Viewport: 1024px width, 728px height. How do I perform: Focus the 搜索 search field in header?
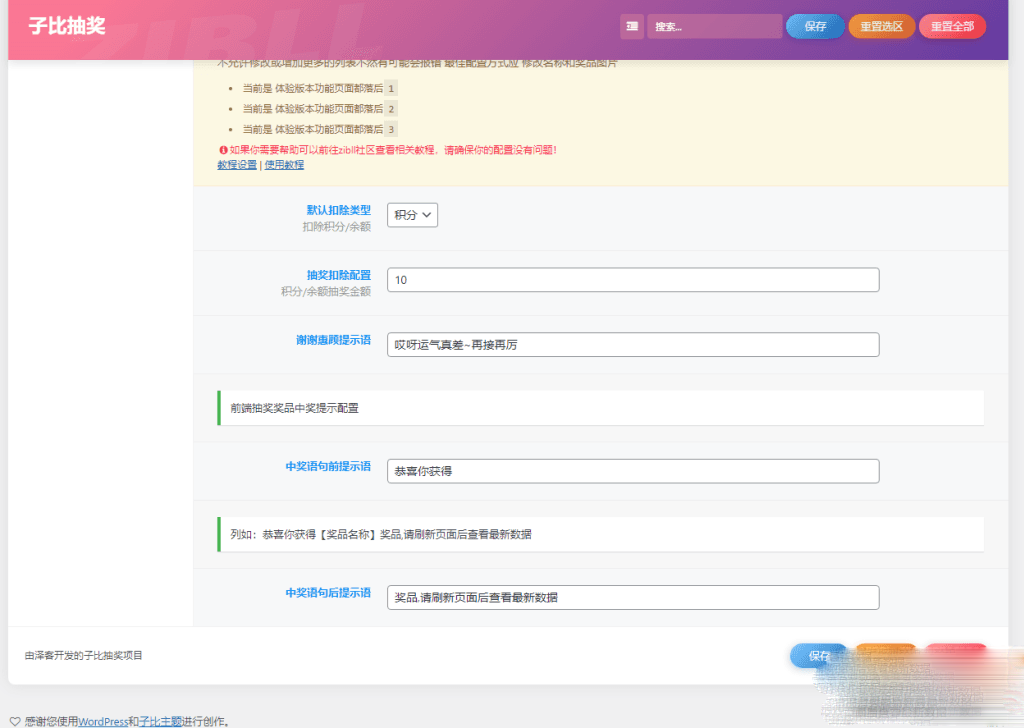tap(714, 27)
